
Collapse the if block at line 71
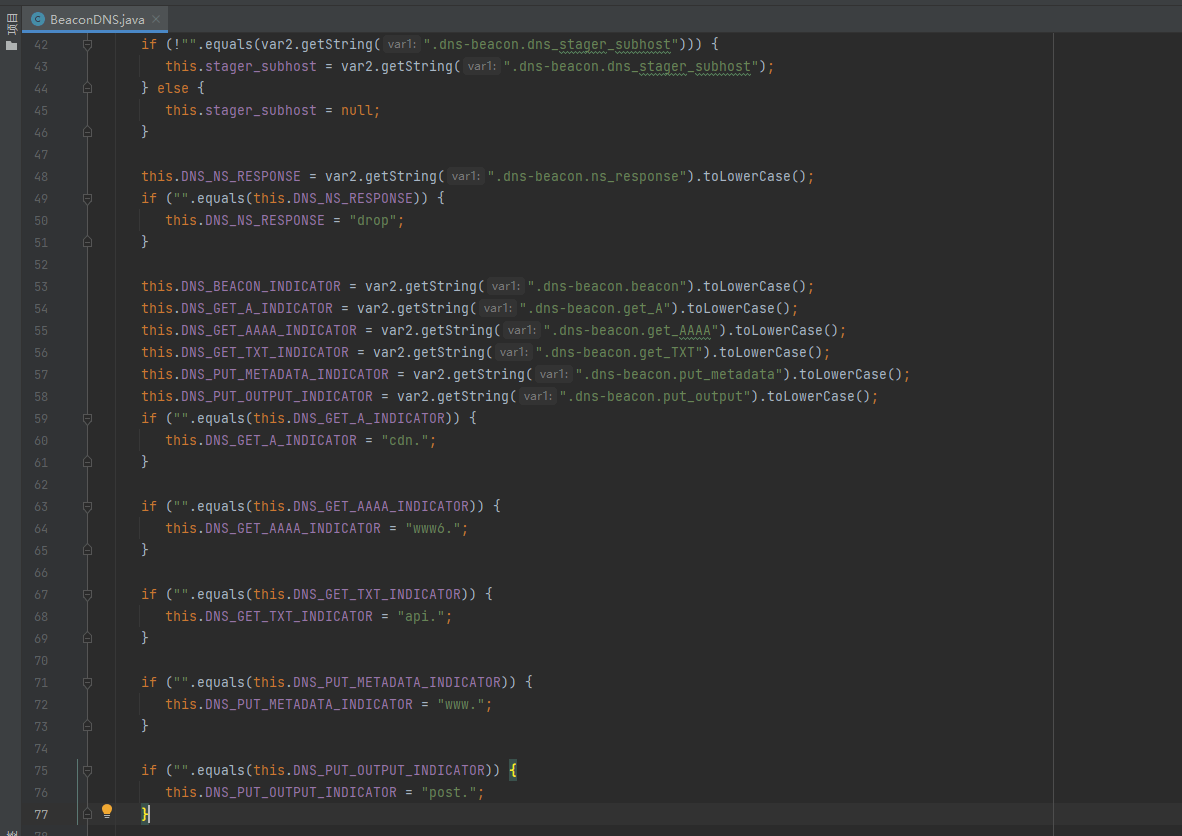coord(87,683)
